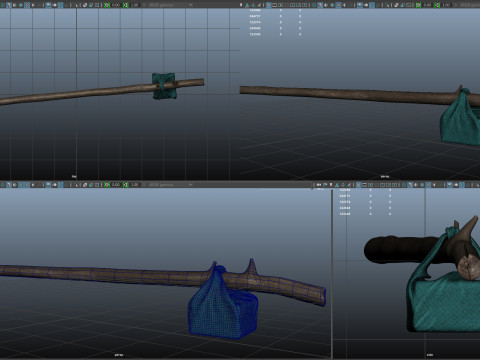Image resolution: width=480 pixels, height=360 pixels.
Task: Toggle X-ray active components in top-left view panel
Action: [91, 5]
